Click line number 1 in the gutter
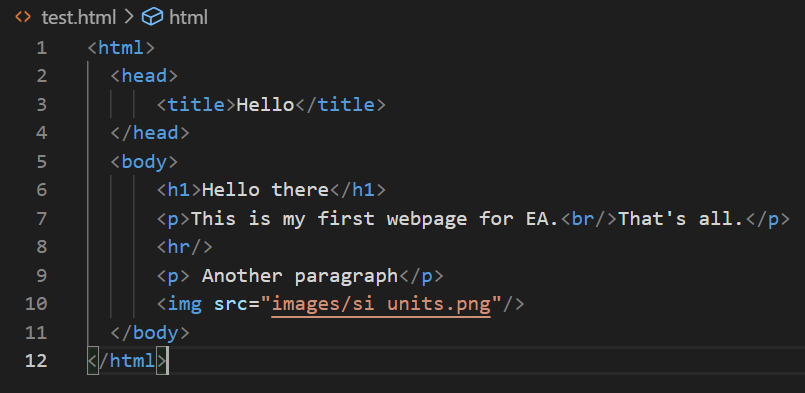Viewport: 805px width, 393px height. [42, 48]
